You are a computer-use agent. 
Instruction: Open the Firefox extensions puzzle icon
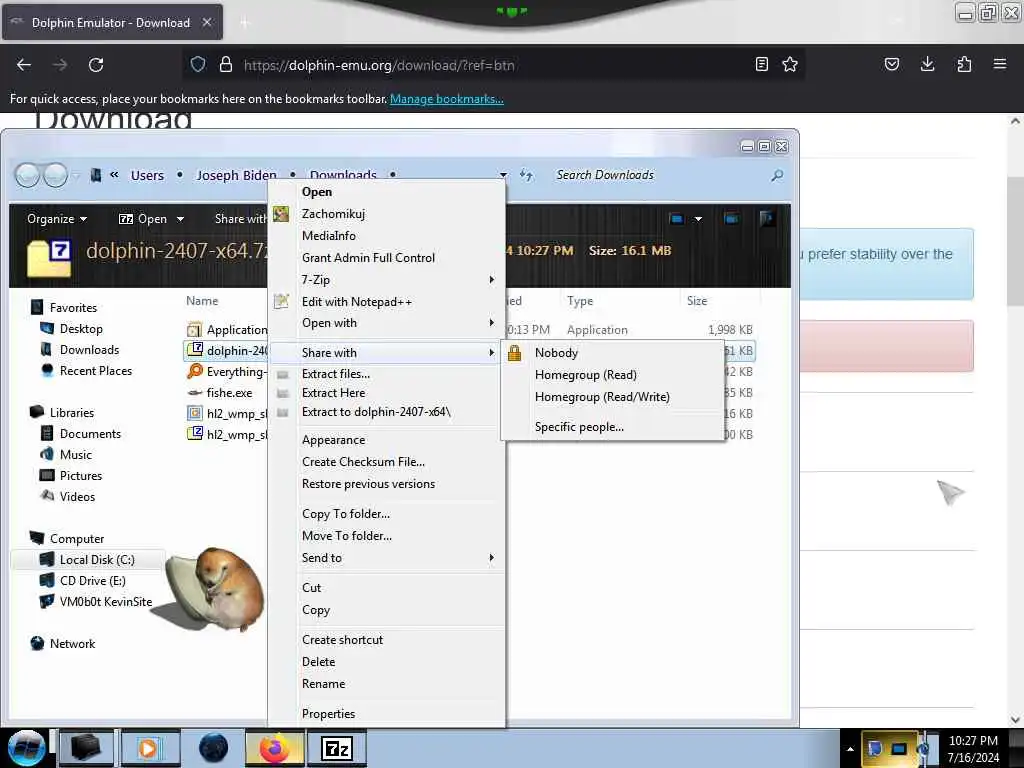click(x=964, y=64)
